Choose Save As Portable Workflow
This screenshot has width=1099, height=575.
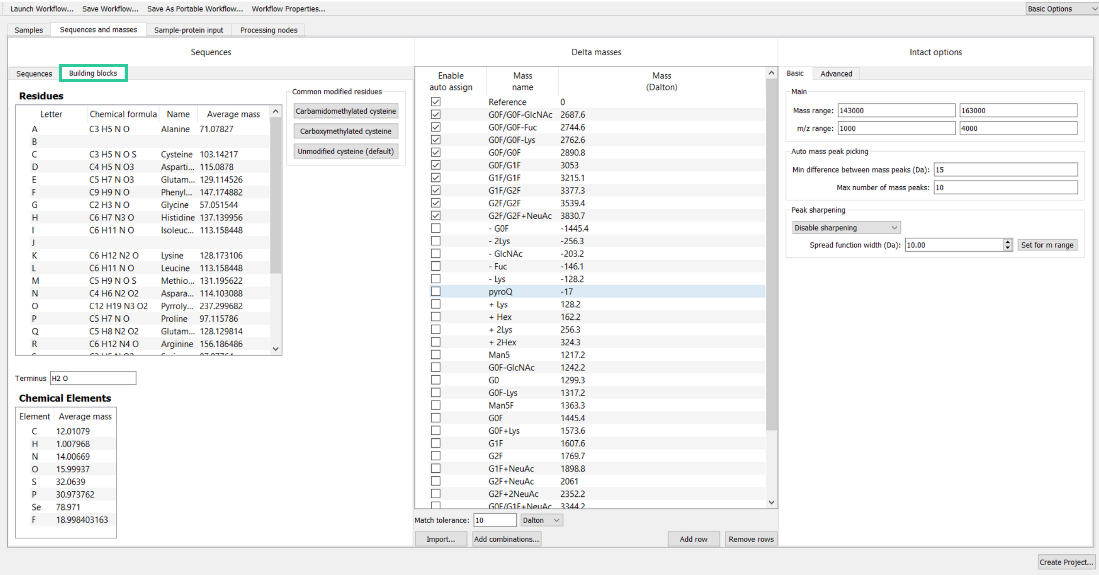coord(196,9)
